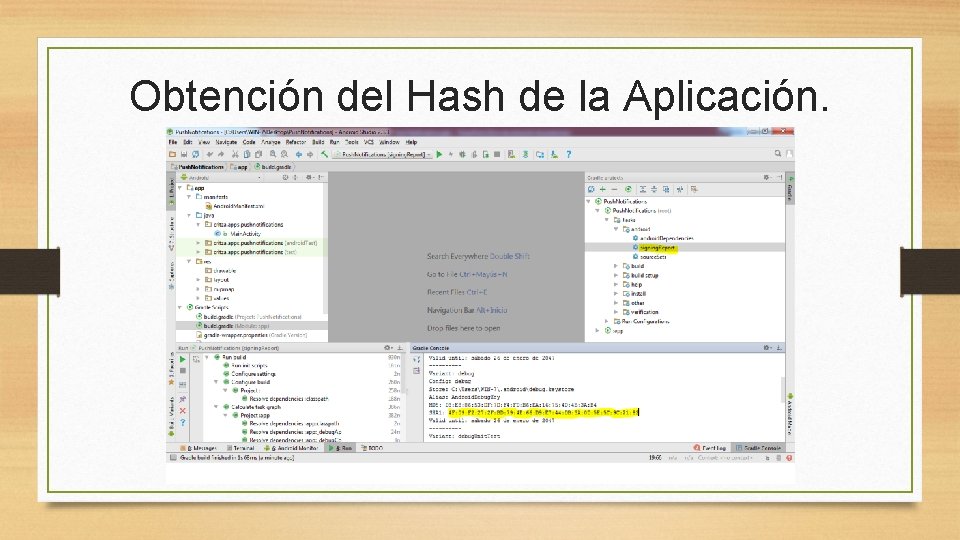The image size is (960, 540).
Task: Click the gear settings icon in Gradle Console header
Action: coord(767,348)
